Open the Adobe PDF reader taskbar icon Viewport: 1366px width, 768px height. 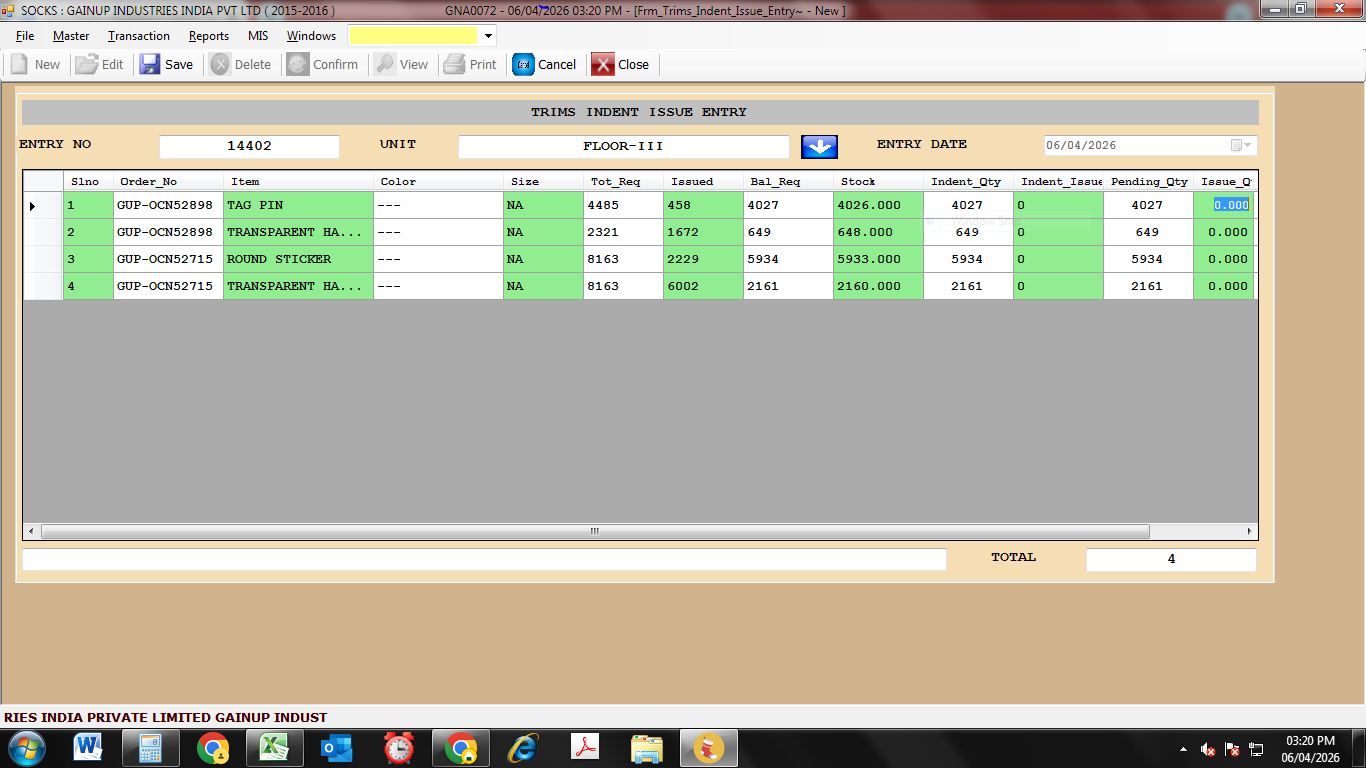(x=584, y=747)
